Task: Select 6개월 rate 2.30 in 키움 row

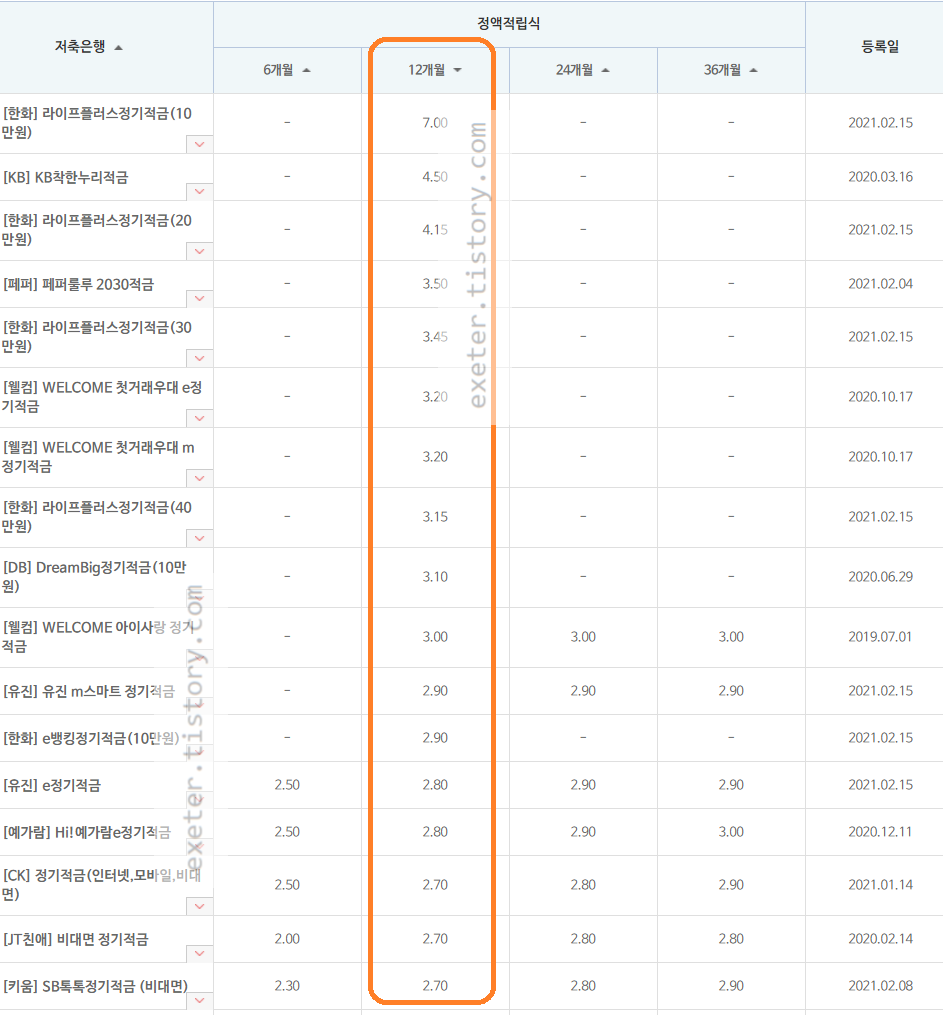Action: tap(287, 986)
